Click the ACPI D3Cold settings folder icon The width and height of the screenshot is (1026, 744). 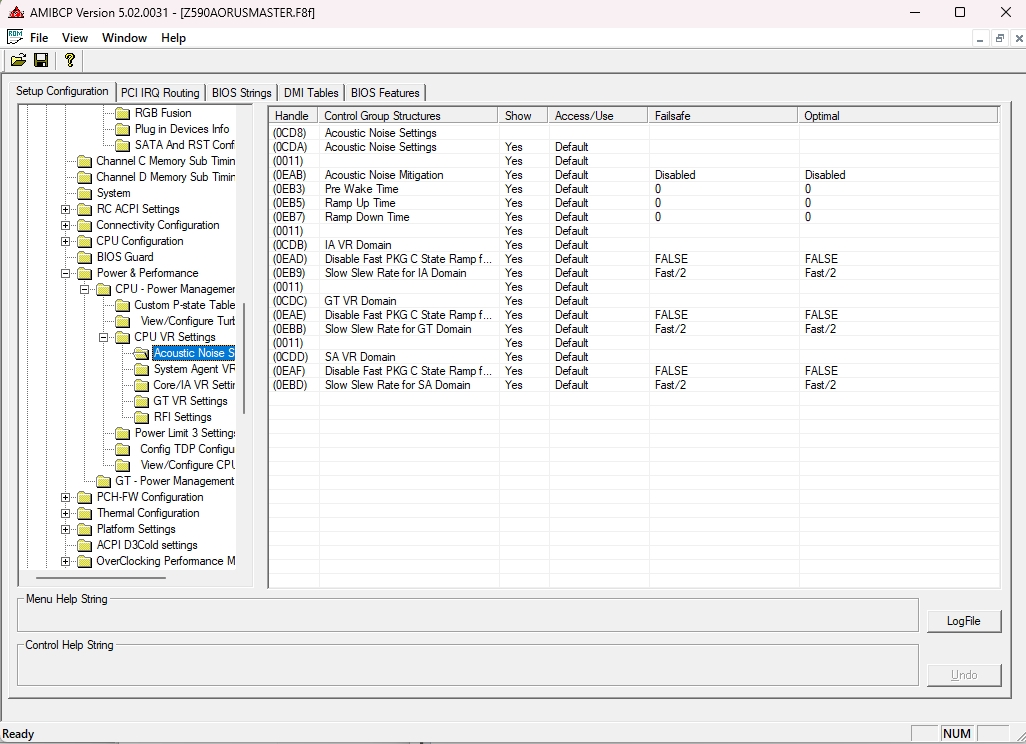[84, 546]
